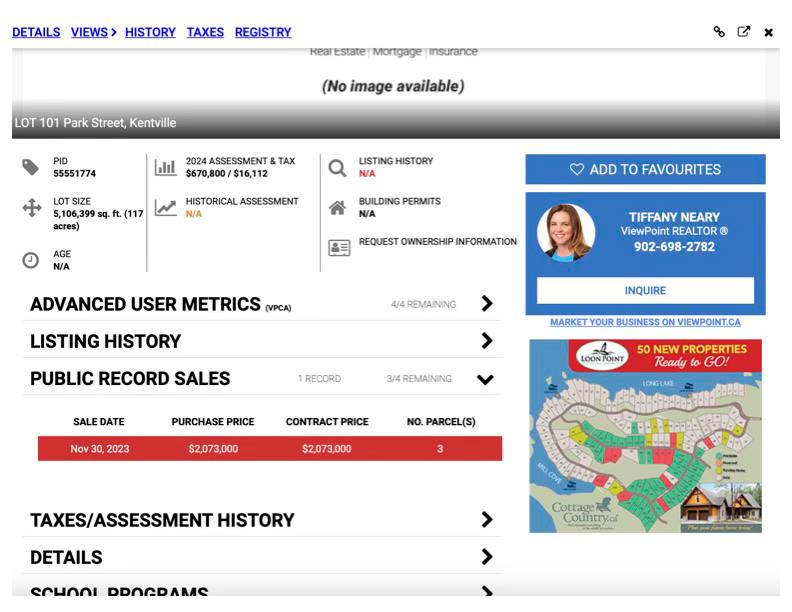Click the NO. PARCEL(S) column header

(x=441, y=422)
